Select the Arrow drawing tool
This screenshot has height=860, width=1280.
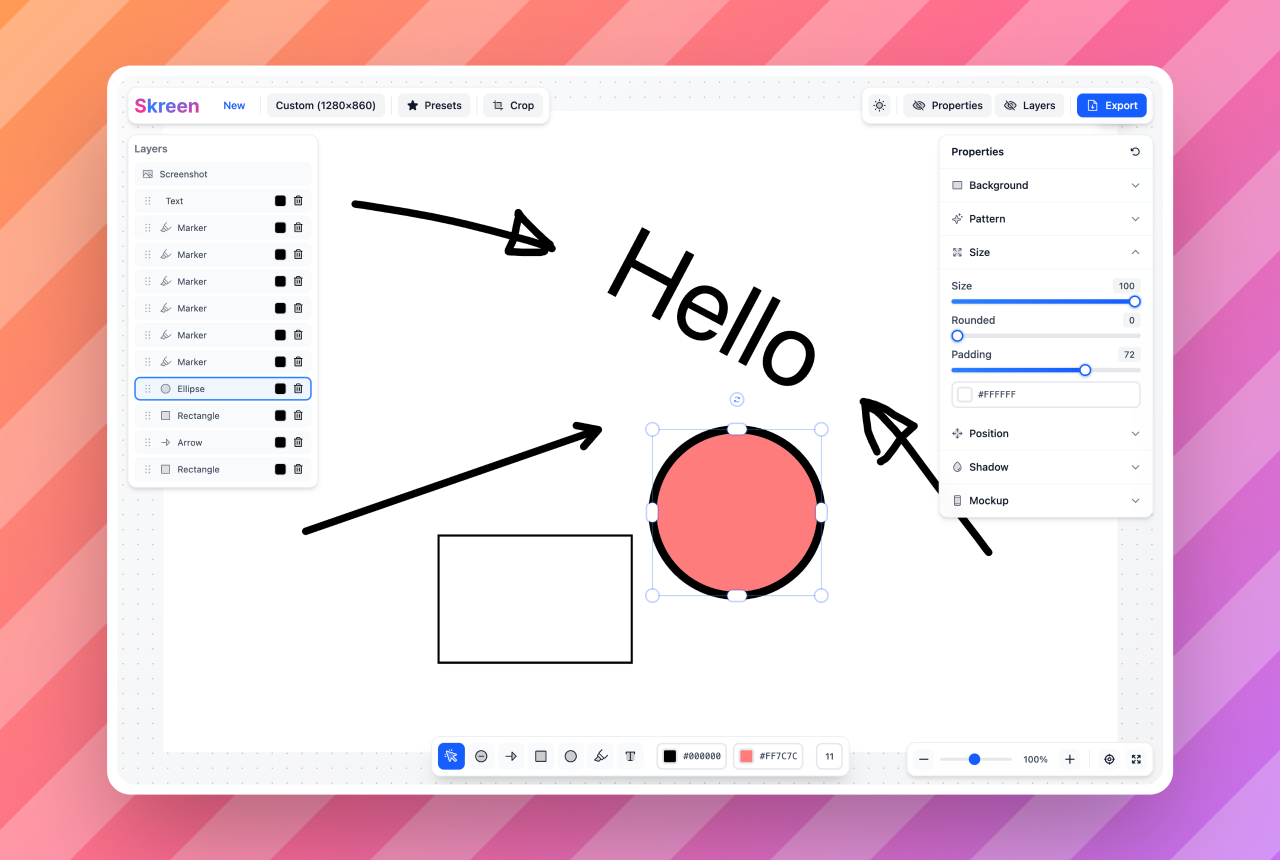click(511, 756)
